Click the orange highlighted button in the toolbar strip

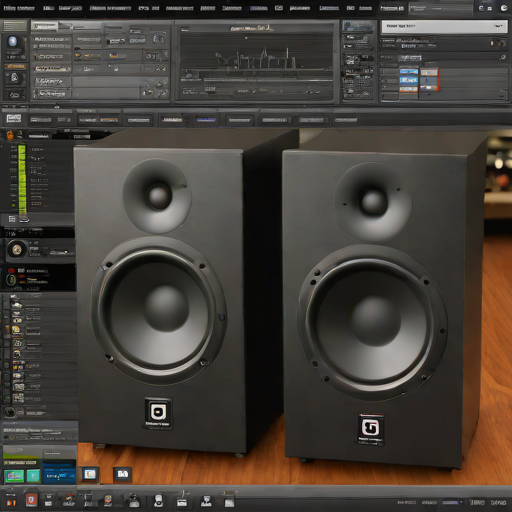109,120
